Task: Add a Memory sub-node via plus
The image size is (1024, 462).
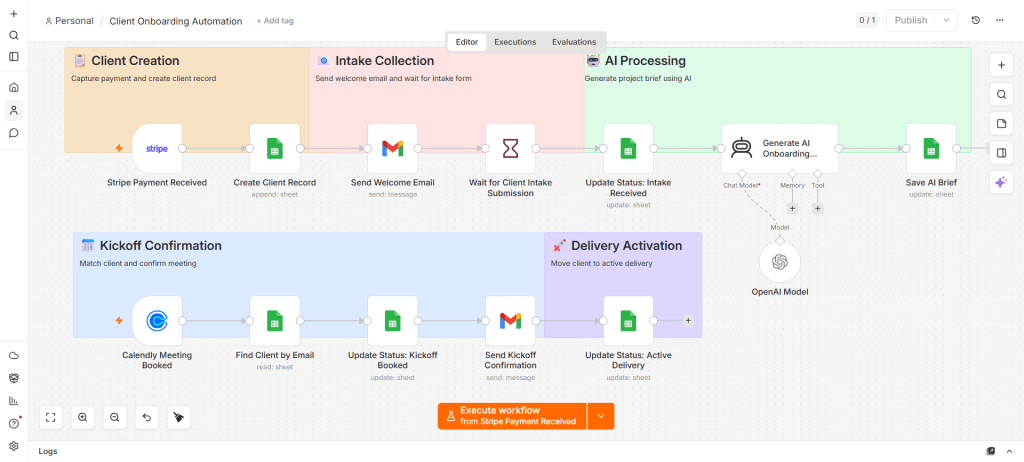Action: [792, 208]
